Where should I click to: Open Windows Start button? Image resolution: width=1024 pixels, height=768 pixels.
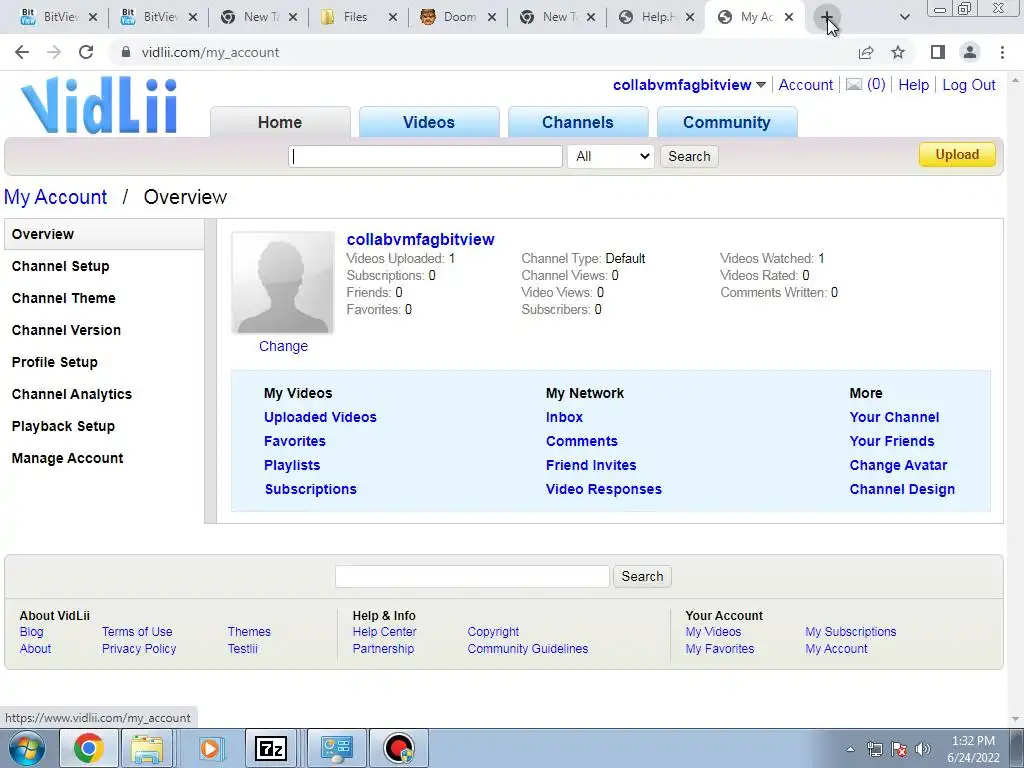27,748
